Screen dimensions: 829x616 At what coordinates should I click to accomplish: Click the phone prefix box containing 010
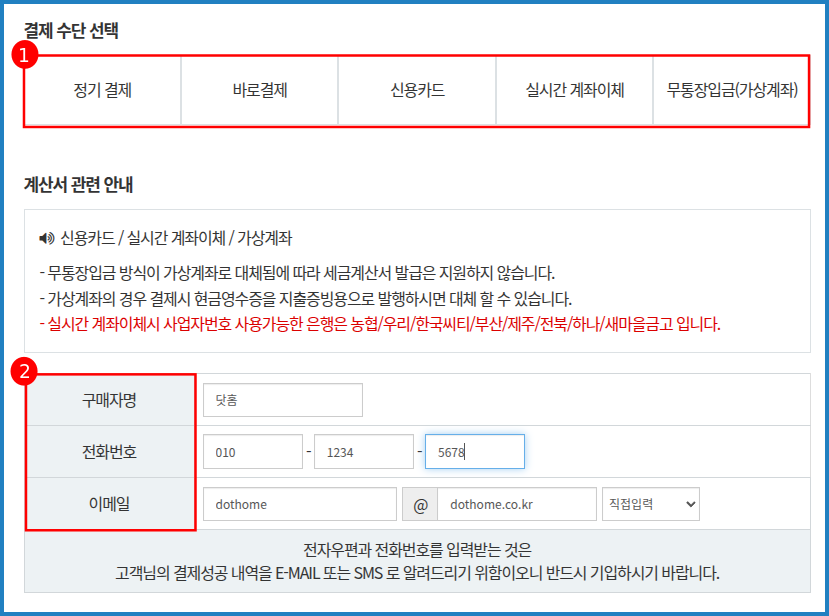[x=252, y=451]
